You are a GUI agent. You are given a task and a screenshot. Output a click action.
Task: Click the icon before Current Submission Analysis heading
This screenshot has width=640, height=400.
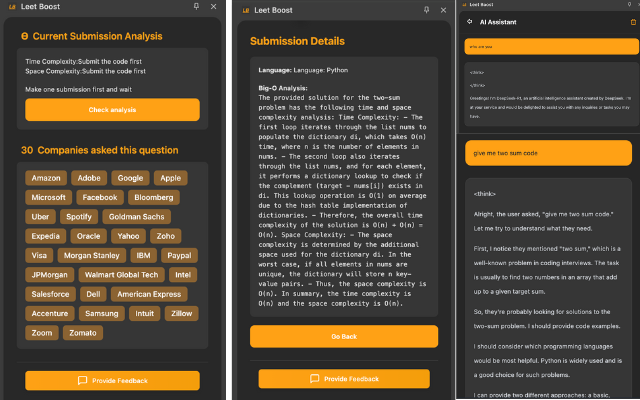[x=24, y=37]
